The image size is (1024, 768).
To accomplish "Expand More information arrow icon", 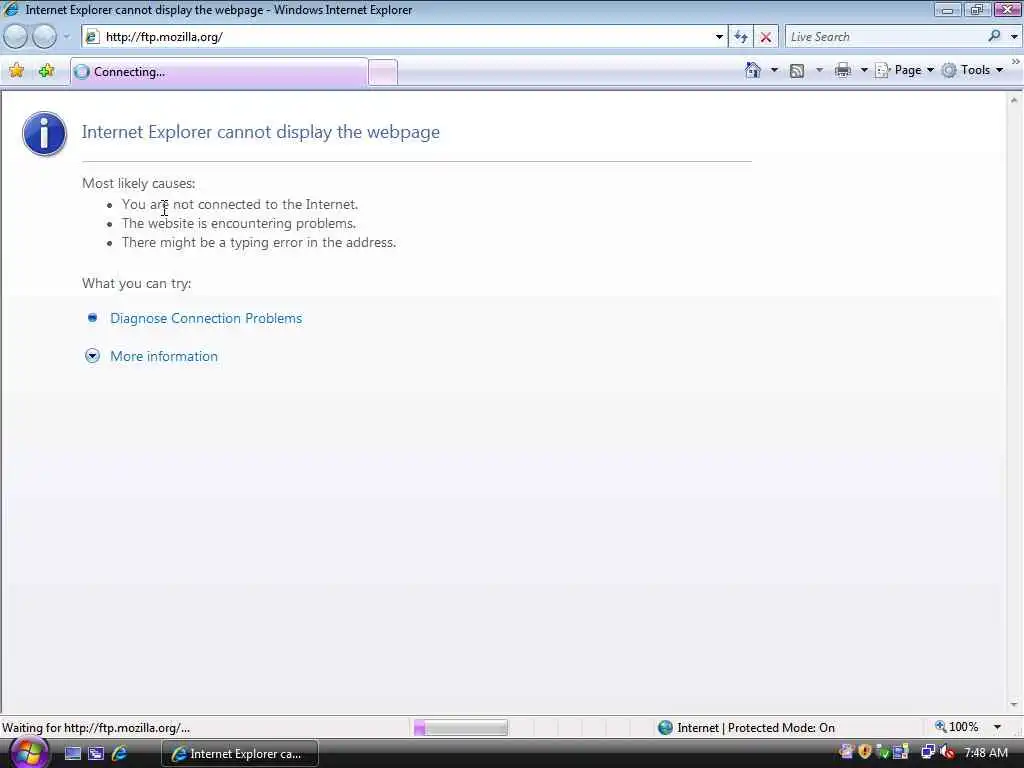I will [93, 356].
